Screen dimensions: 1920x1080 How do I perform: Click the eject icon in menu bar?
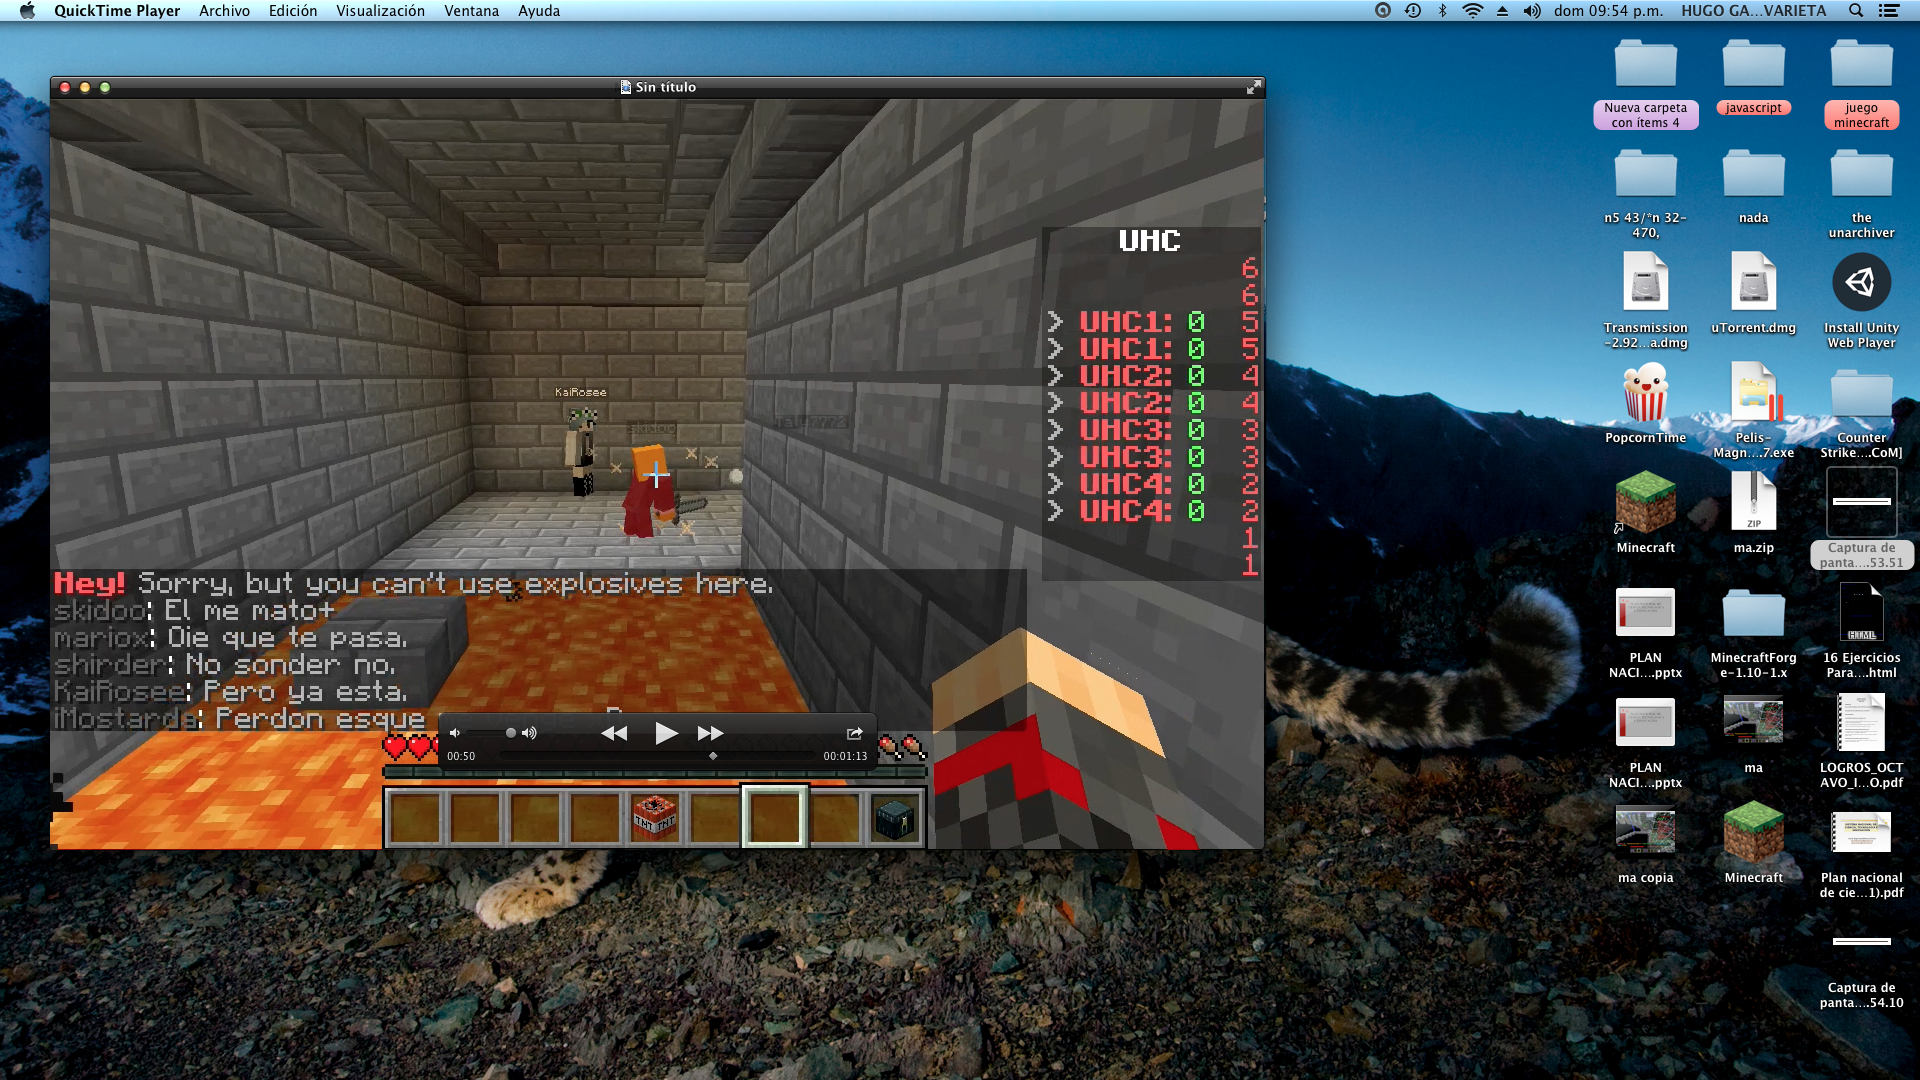(x=1502, y=11)
